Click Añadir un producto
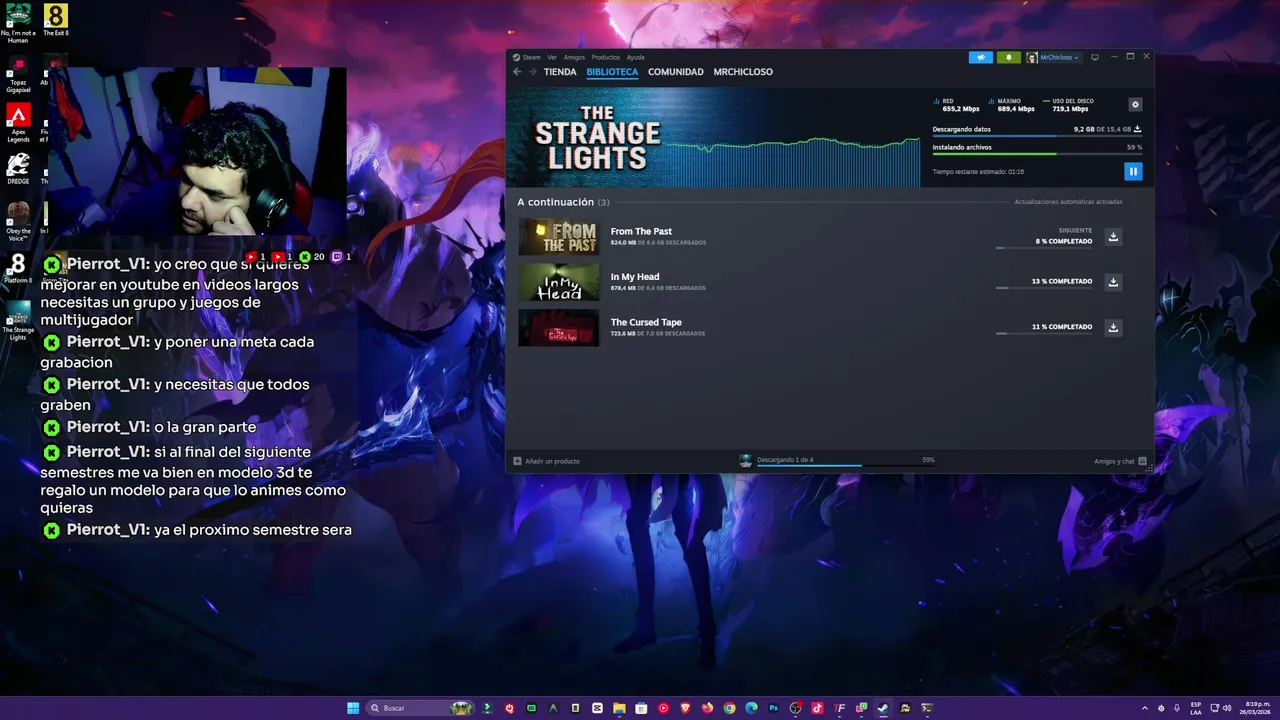Image resolution: width=1280 pixels, height=720 pixels. (x=546, y=461)
